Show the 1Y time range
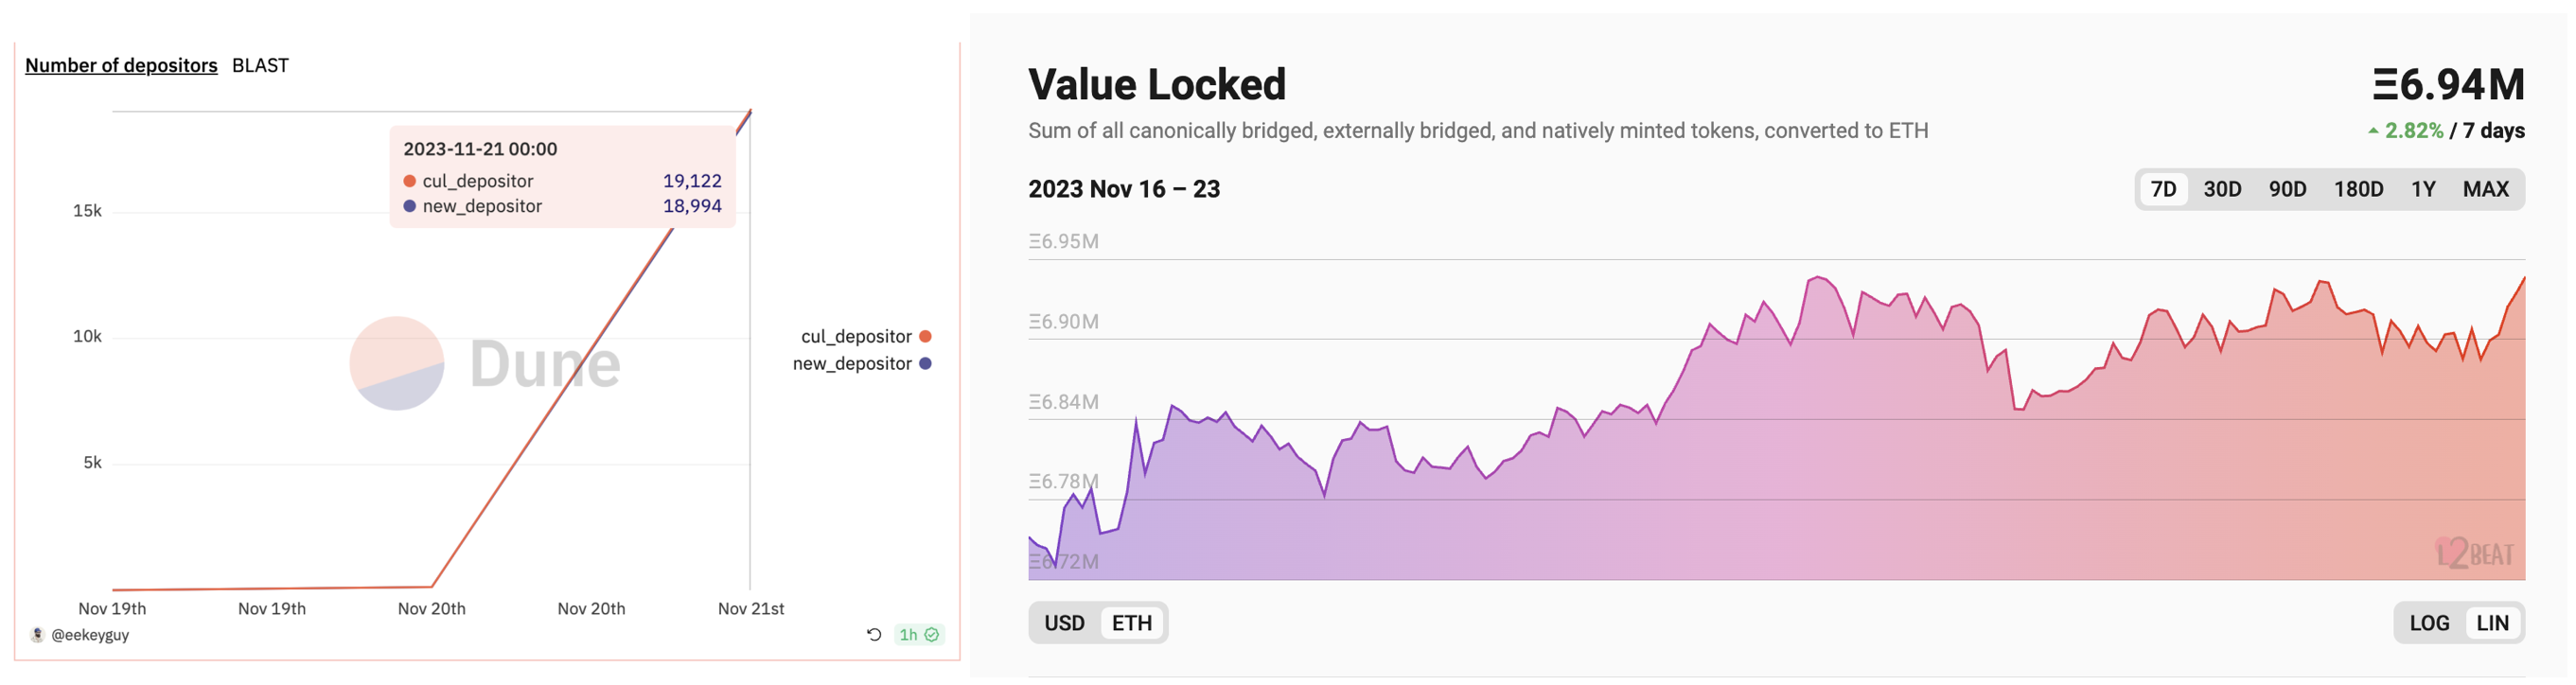 (x=2422, y=189)
